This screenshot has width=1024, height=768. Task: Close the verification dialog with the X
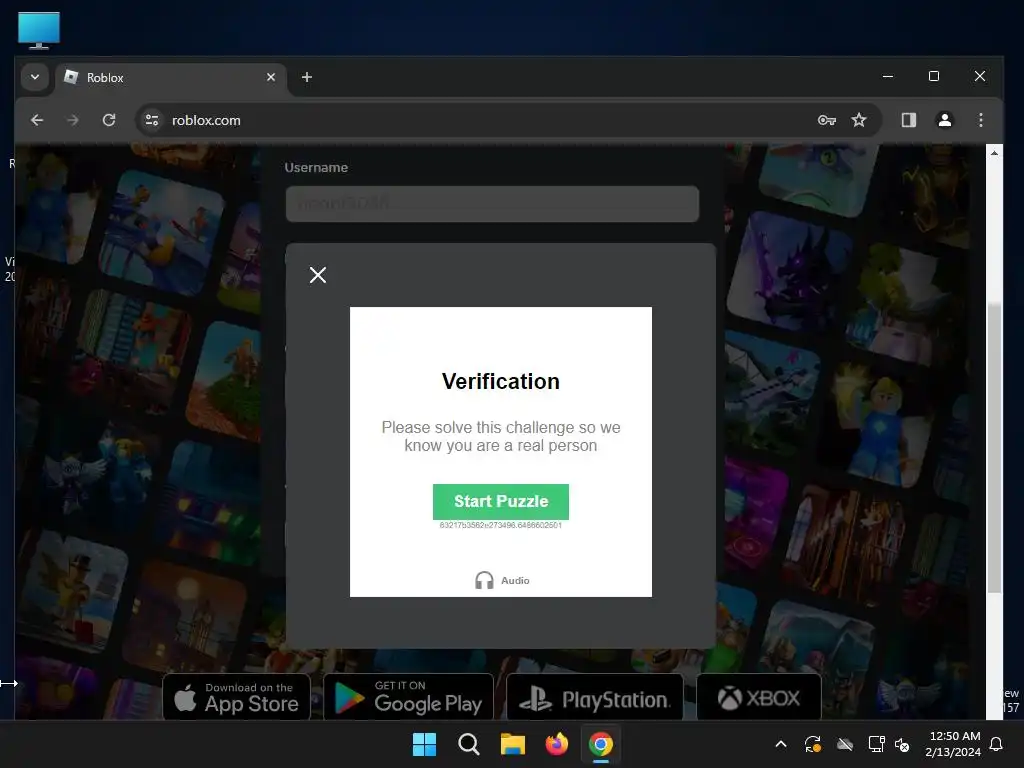pyautogui.click(x=318, y=275)
